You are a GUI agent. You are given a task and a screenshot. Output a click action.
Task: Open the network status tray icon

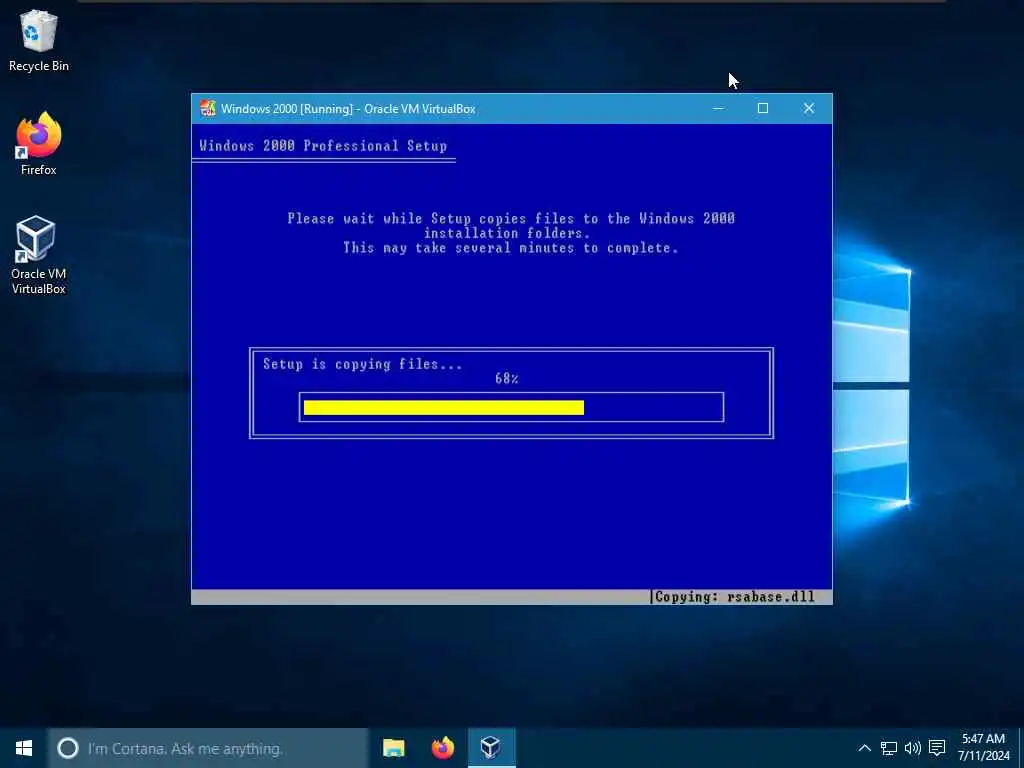[888, 748]
